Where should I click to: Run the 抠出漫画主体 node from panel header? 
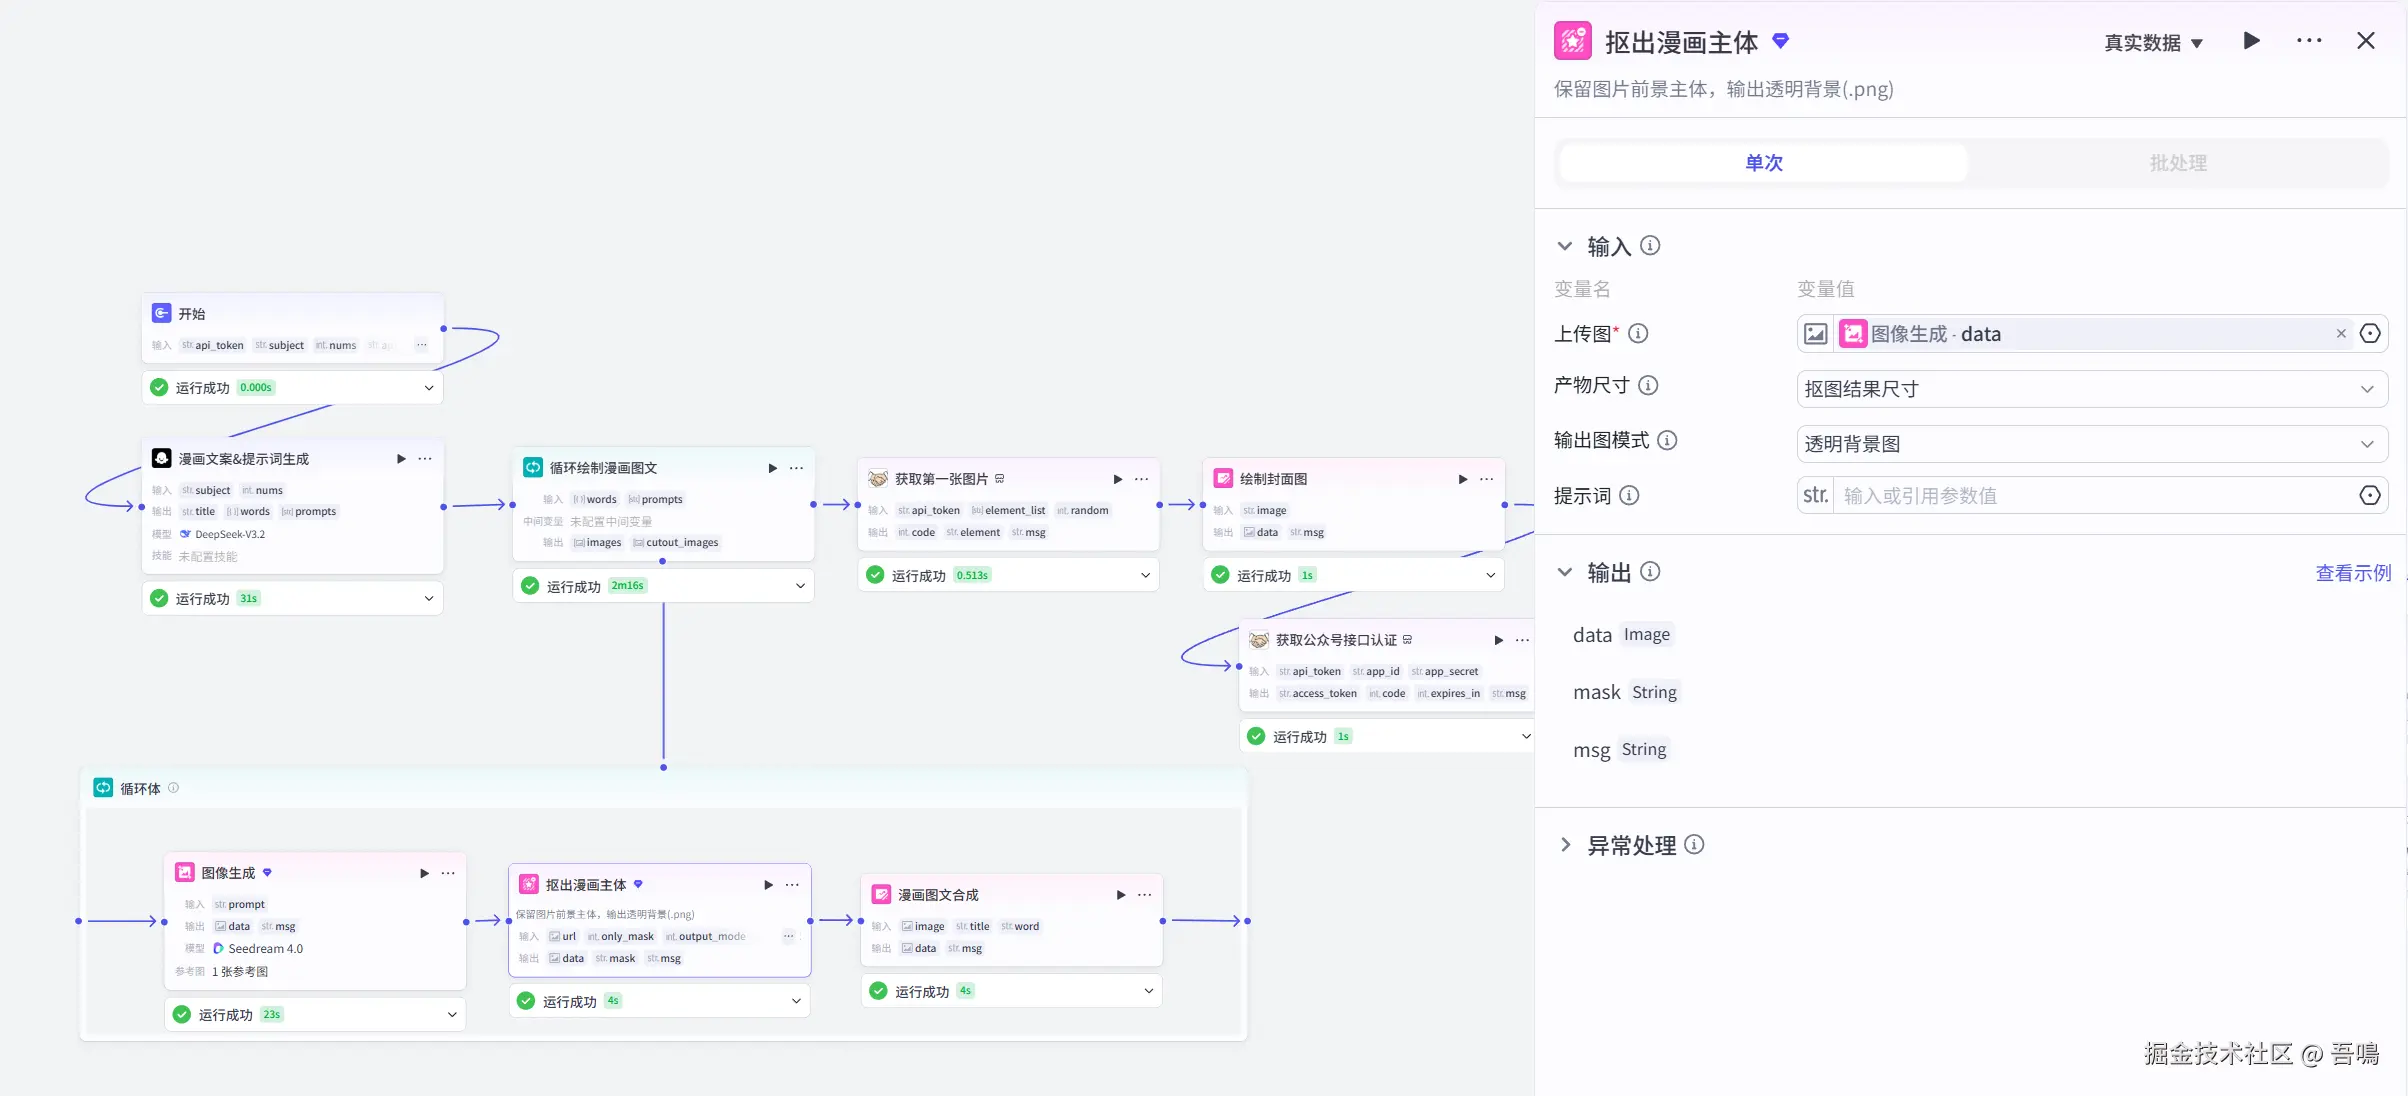click(x=2251, y=41)
